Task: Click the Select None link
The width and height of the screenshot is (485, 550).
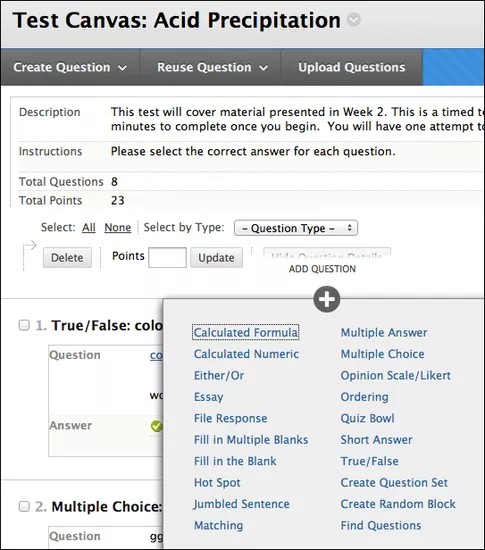Action: pos(118,228)
